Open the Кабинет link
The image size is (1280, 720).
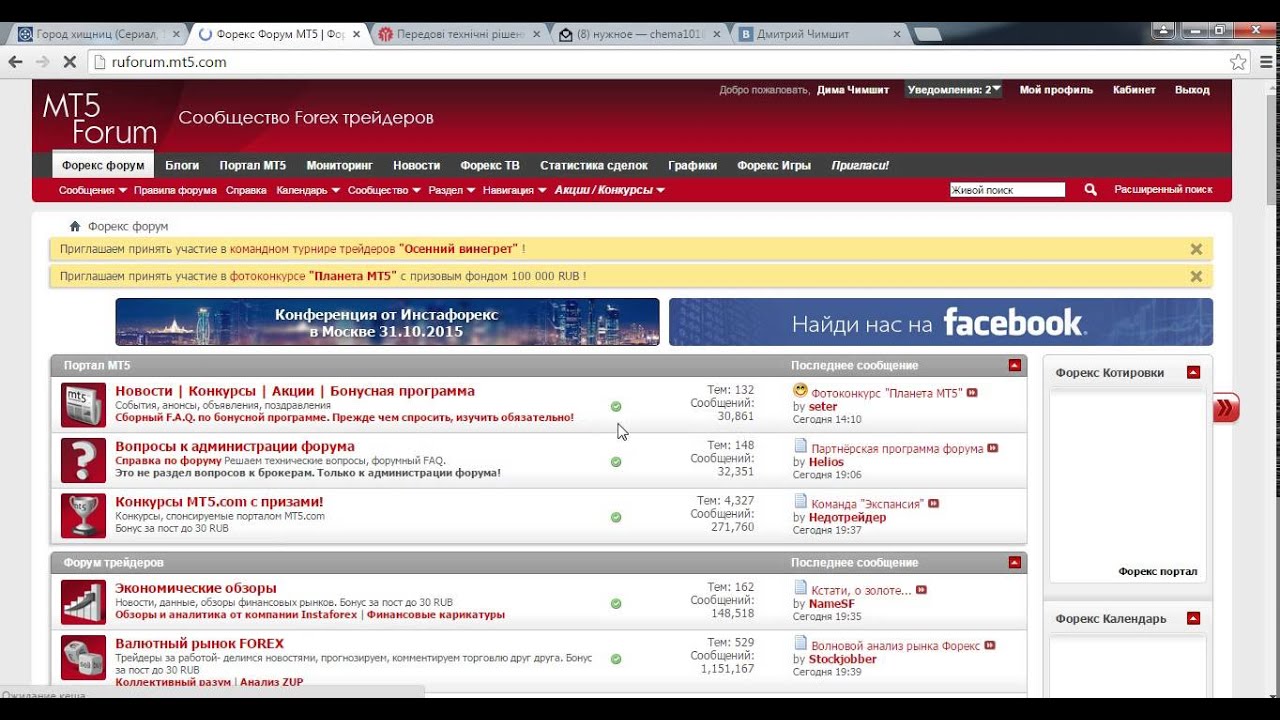pyautogui.click(x=1134, y=89)
